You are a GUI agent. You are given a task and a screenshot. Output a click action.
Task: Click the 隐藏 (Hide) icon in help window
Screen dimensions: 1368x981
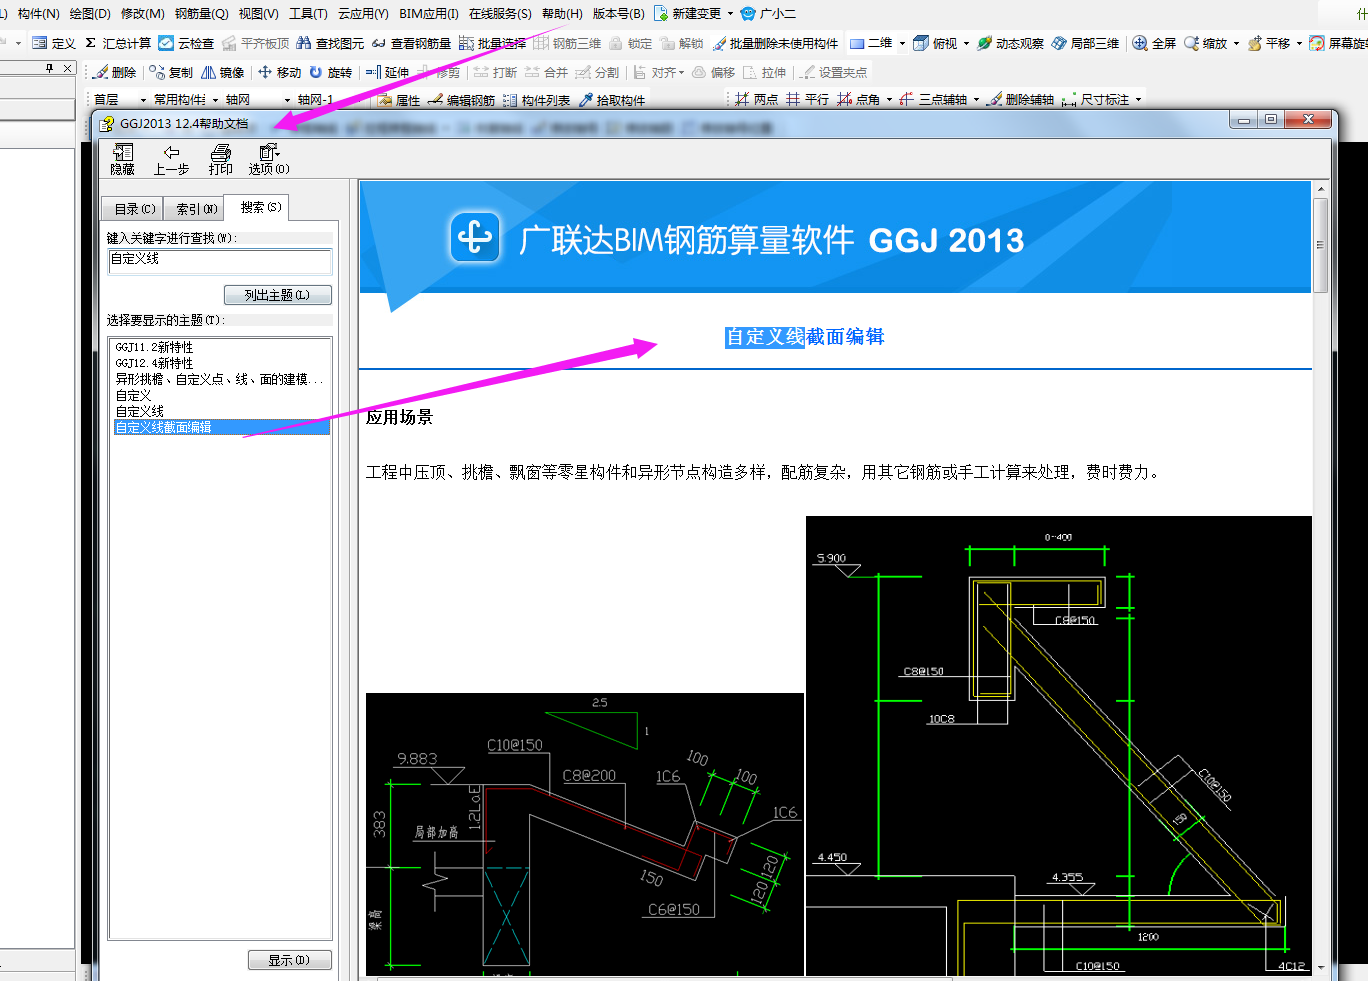click(x=123, y=152)
